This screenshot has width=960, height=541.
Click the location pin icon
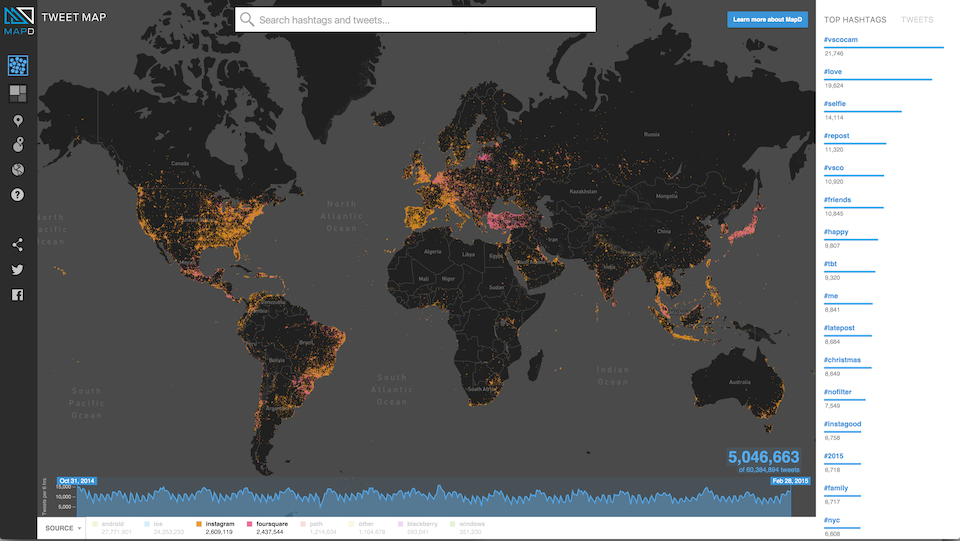pyautogui.click(x=18, y=121)
